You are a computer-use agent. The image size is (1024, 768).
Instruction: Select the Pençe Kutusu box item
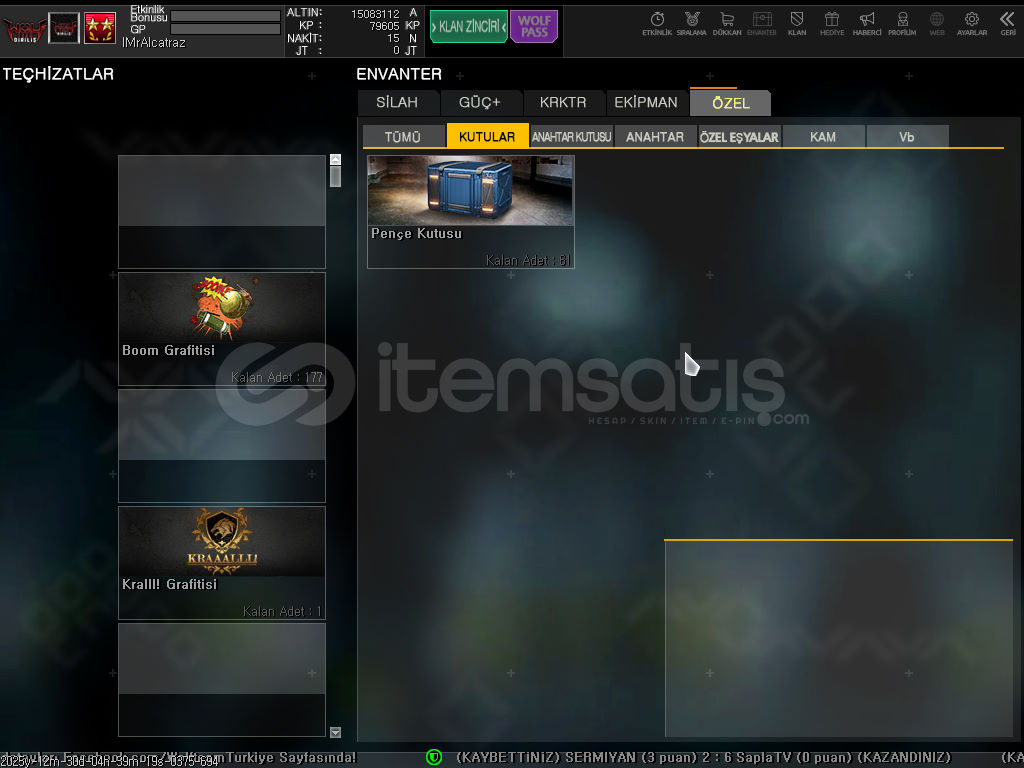pyautogui.click(x=470, y=211)
